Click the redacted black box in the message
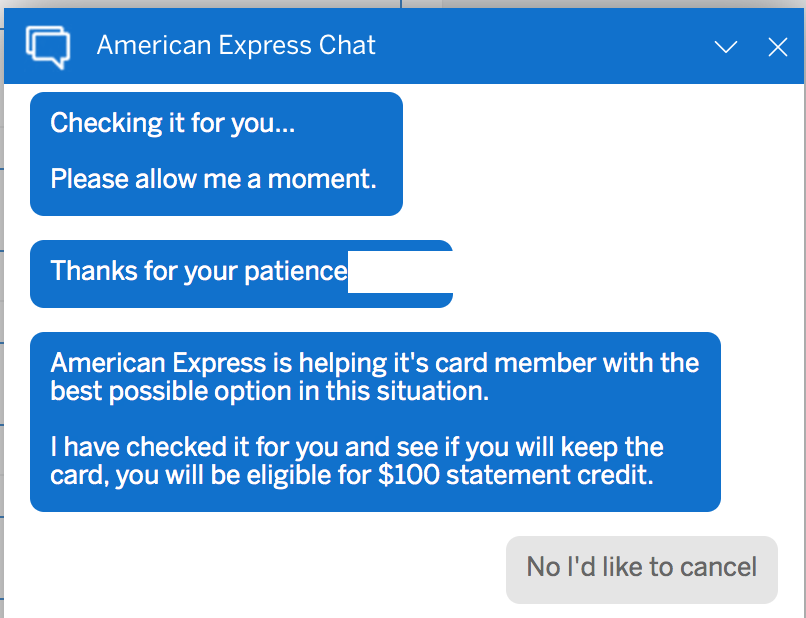806x618 pixels. pos(402,271)
